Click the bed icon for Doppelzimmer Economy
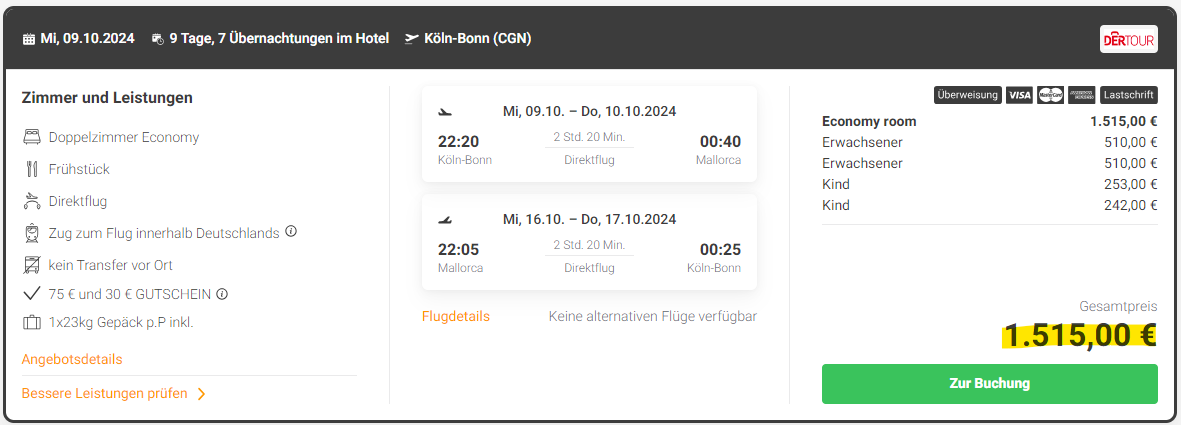Image resolution: width=1181 pixels, height=425 pixels. tap(32, 137)
